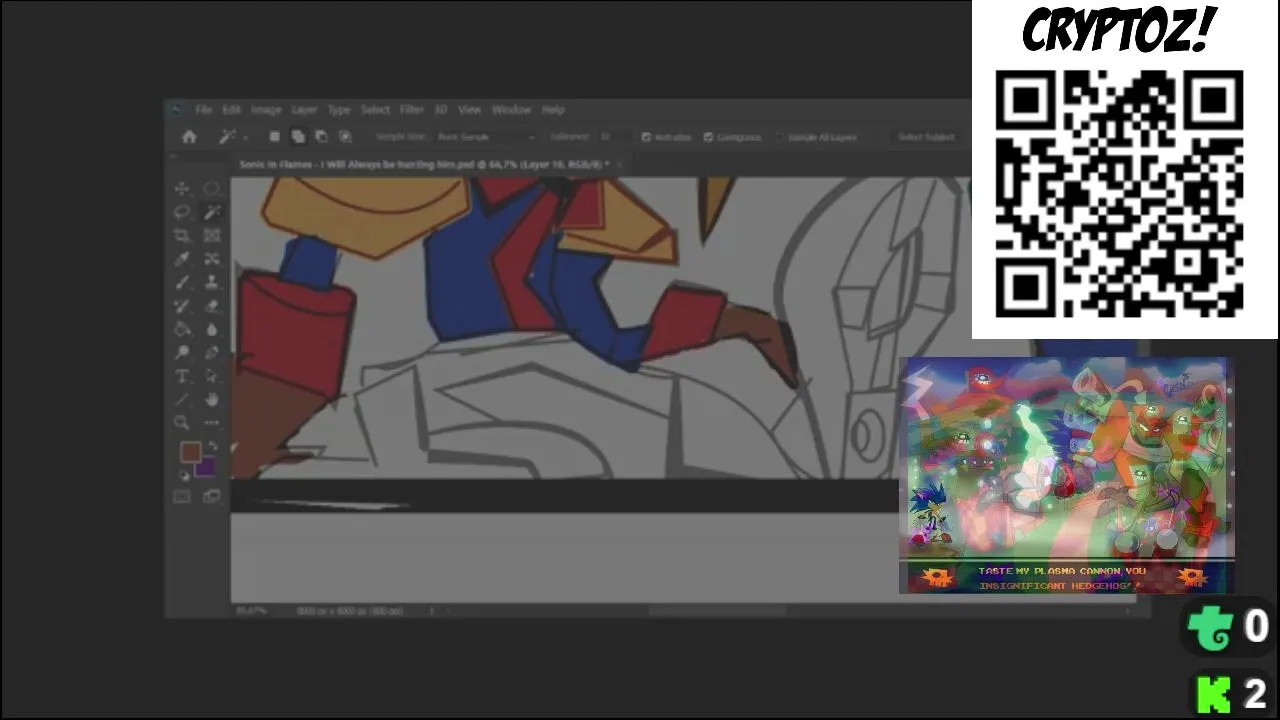Select the Blur tool
Screen dimensions: 1280x720
click(212, 329)
